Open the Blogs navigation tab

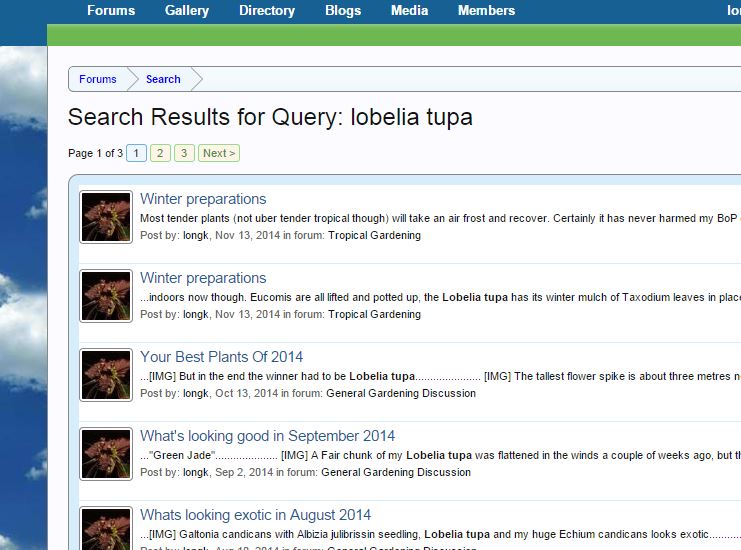click(x=343, y=11)
